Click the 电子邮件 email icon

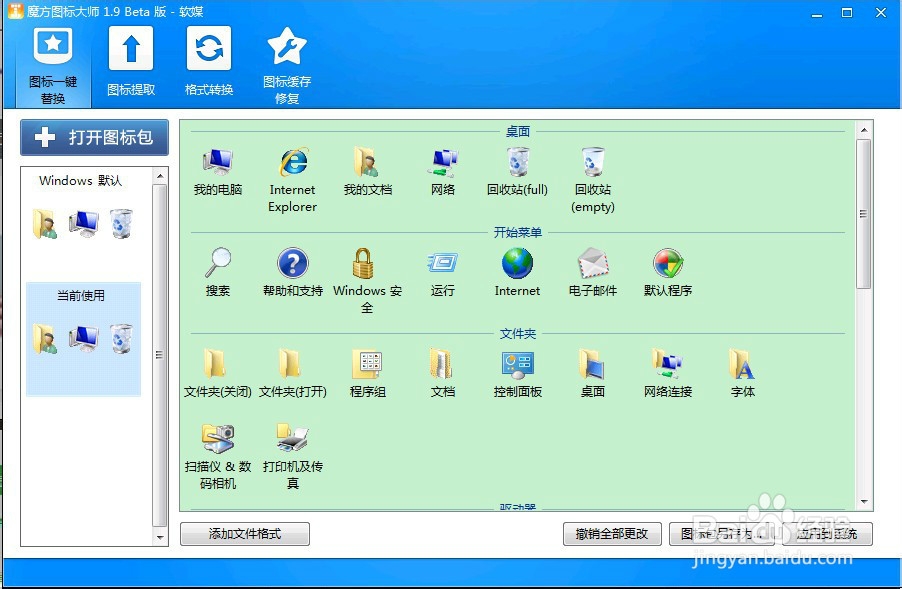tap(592, 263)
